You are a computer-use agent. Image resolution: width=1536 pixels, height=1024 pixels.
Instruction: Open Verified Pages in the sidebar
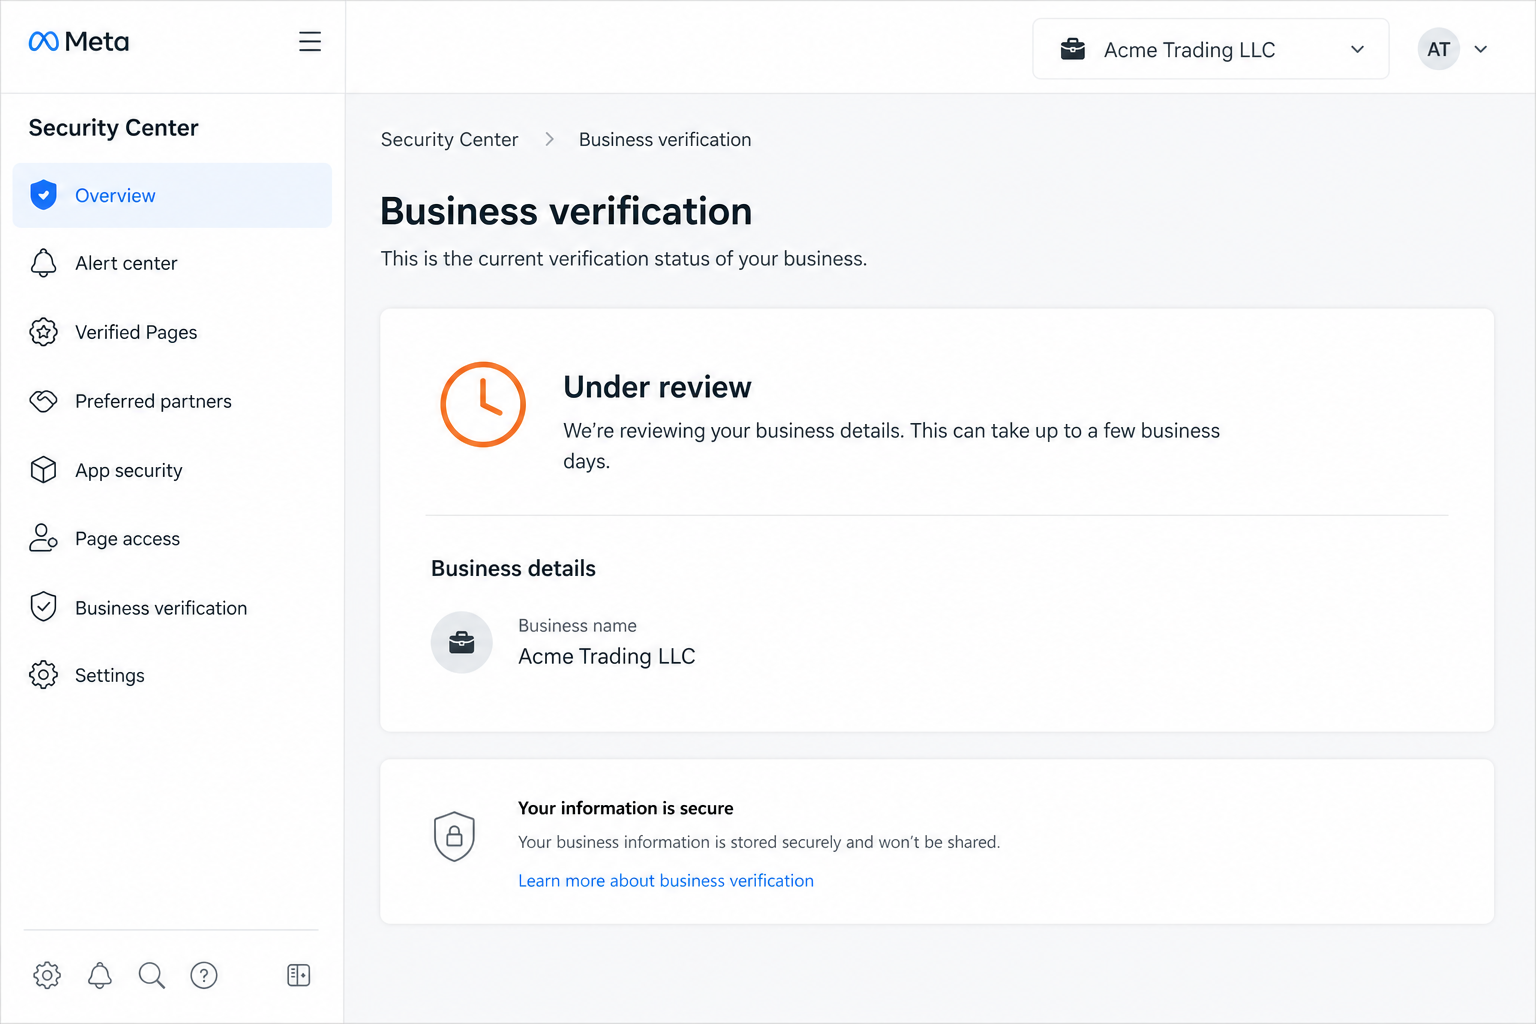[x=172, y=332]
